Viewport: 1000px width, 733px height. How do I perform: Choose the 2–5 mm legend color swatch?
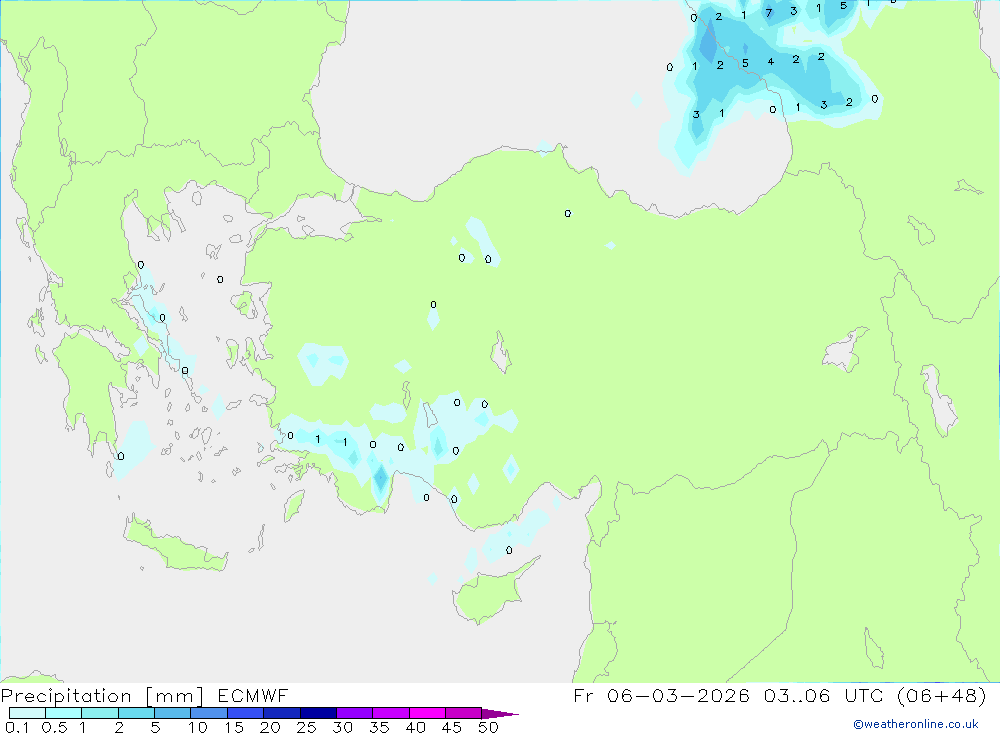[x=136, y=713]
